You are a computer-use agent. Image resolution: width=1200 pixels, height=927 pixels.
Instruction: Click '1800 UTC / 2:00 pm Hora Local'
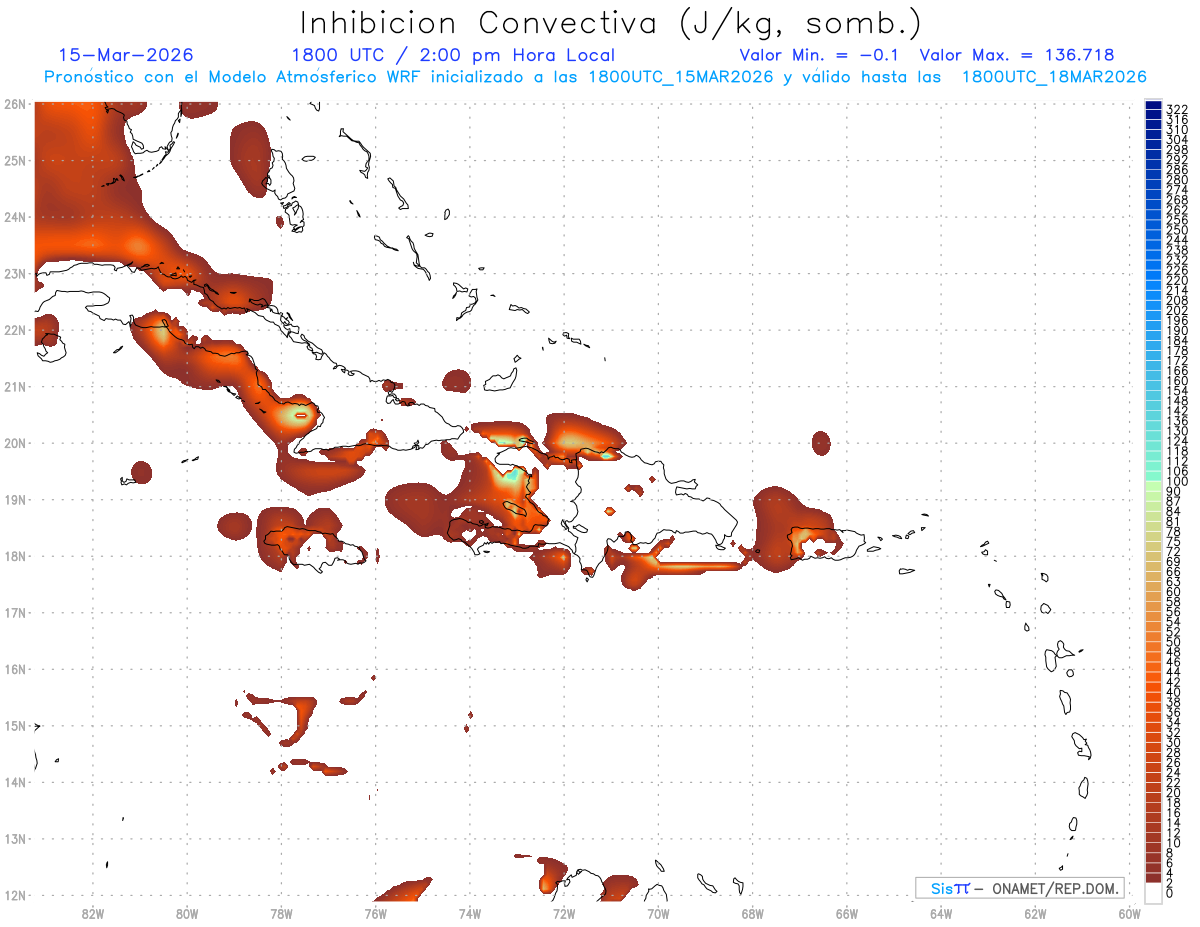(453, 55)
